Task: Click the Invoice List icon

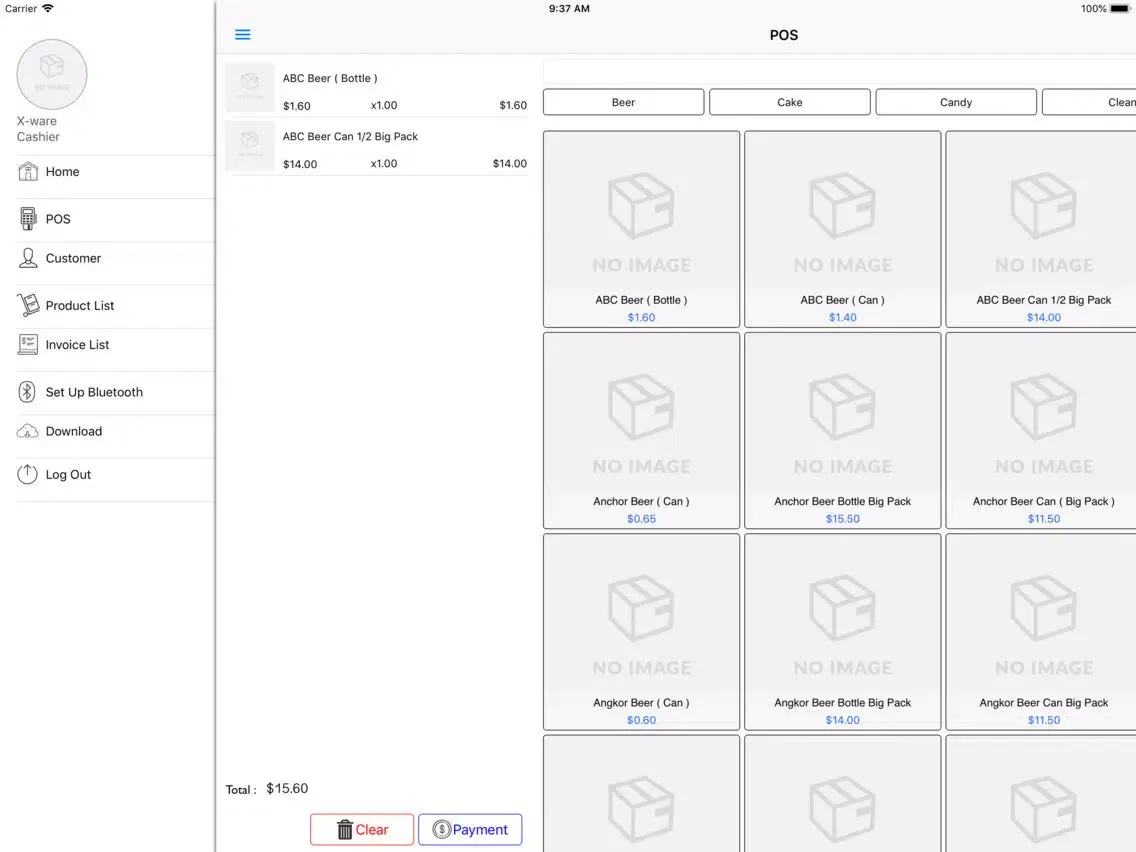Action: 28,345
